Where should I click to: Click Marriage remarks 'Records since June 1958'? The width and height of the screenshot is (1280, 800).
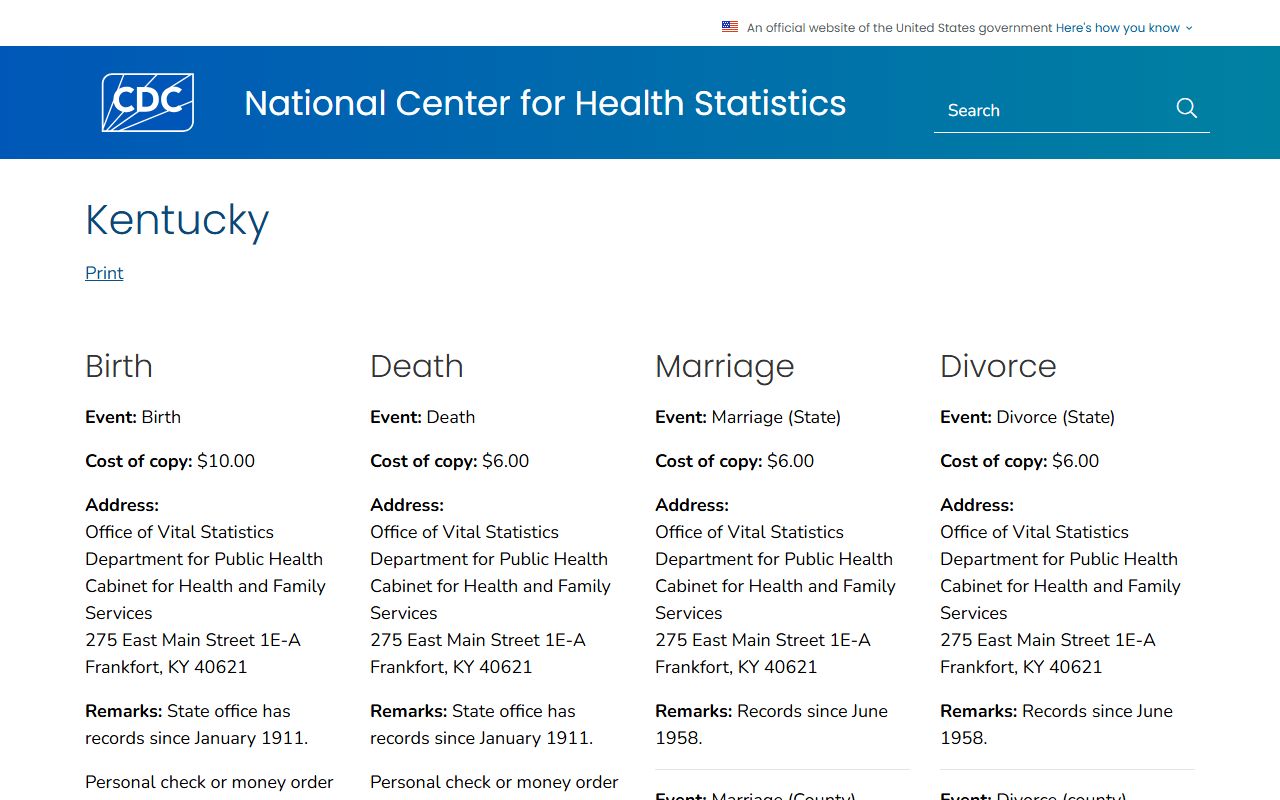click(x=771, y=725)
